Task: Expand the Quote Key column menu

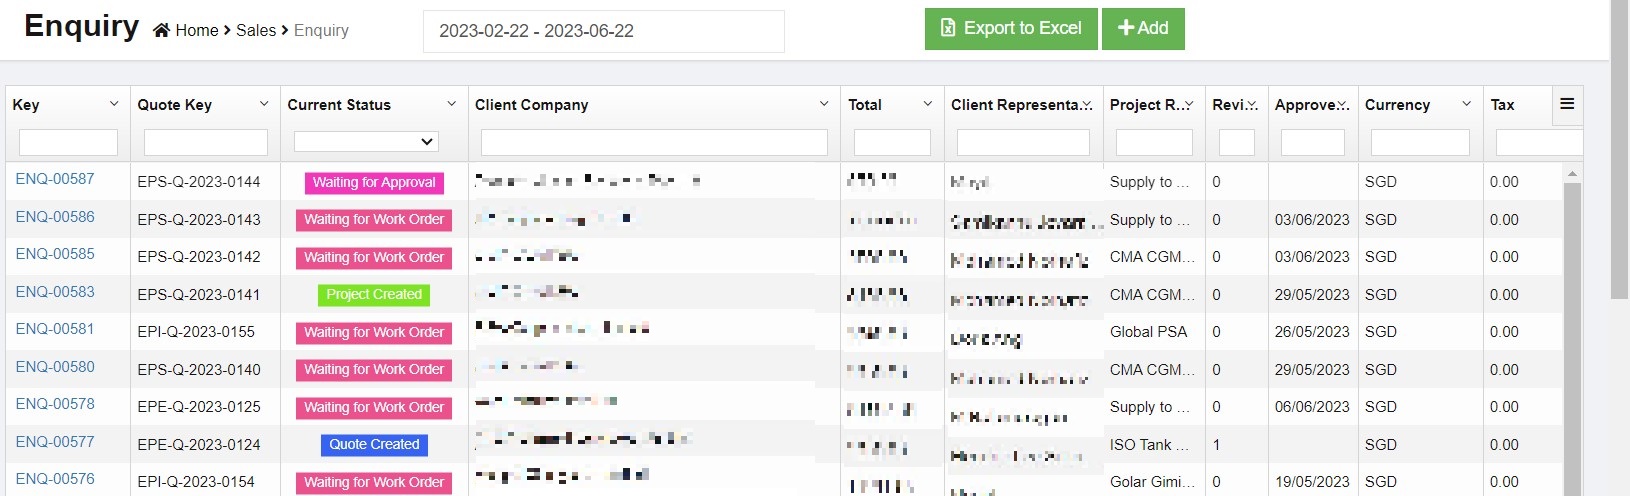Action: tap(264, 104)
